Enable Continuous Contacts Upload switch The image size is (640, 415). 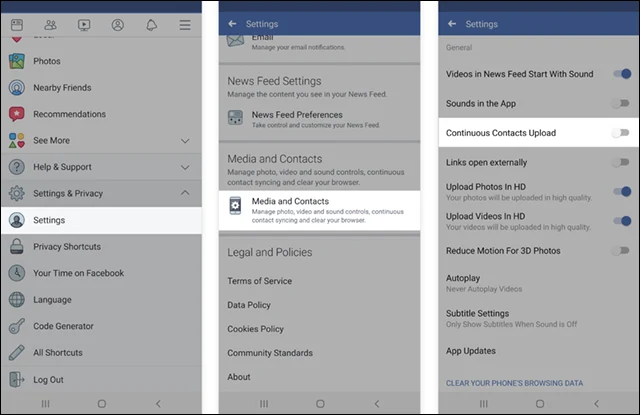[621, 133]
